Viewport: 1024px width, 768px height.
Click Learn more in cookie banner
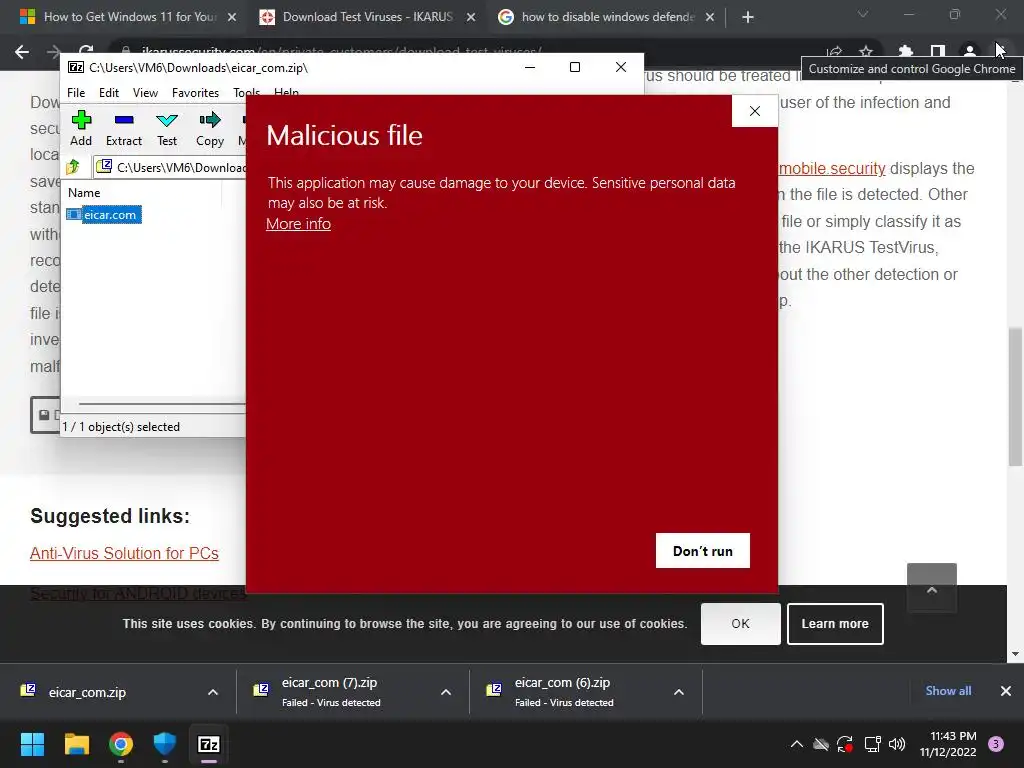click(835, 624)
